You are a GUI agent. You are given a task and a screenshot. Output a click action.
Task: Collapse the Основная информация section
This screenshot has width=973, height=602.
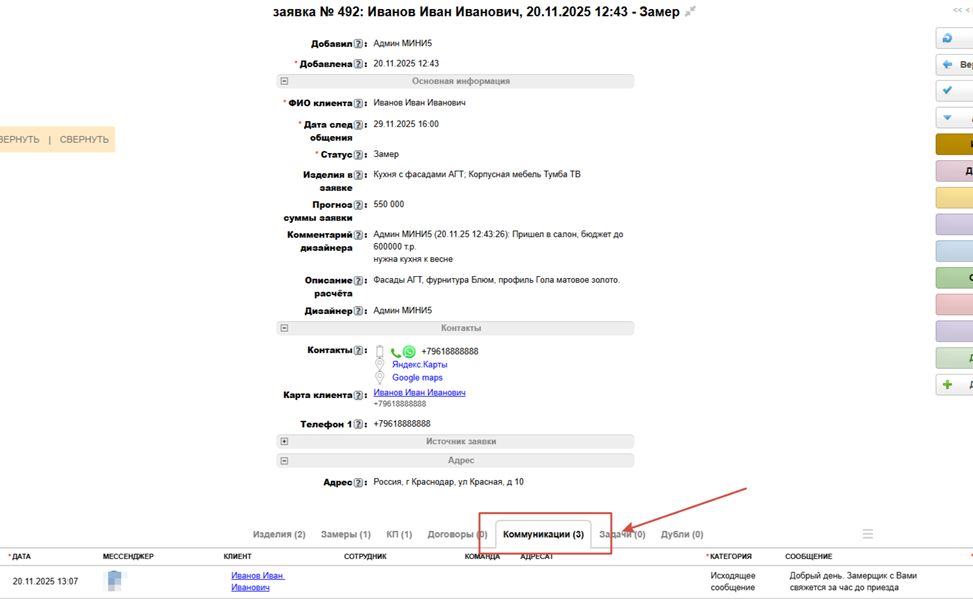coord(284,81)
